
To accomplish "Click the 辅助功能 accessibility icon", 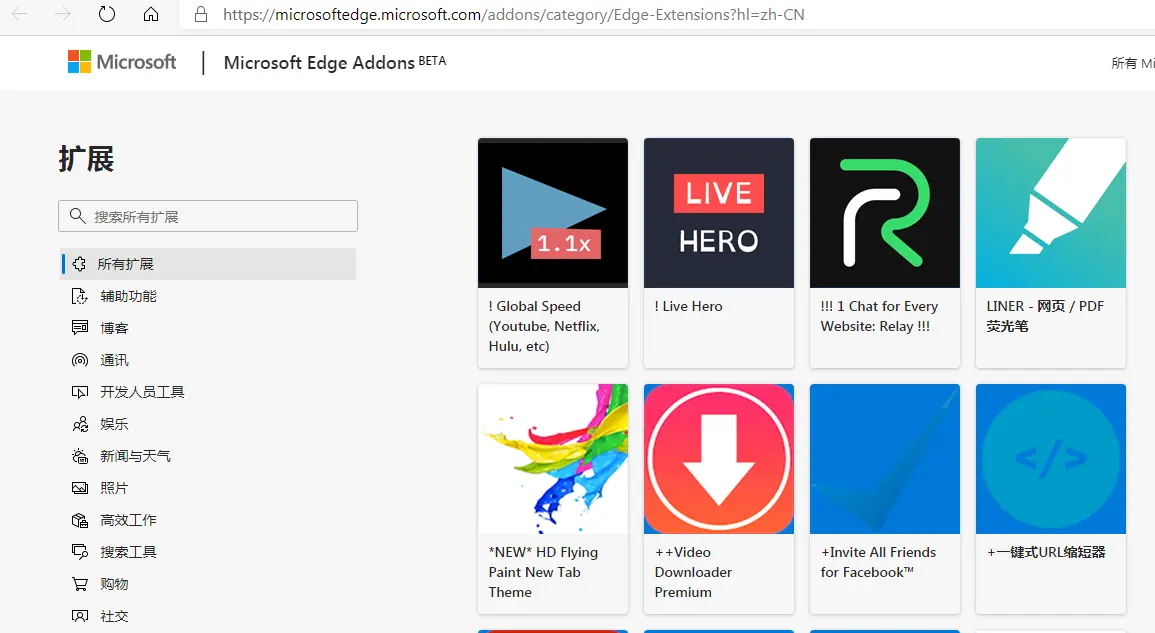I will click(x=80, y=296).
